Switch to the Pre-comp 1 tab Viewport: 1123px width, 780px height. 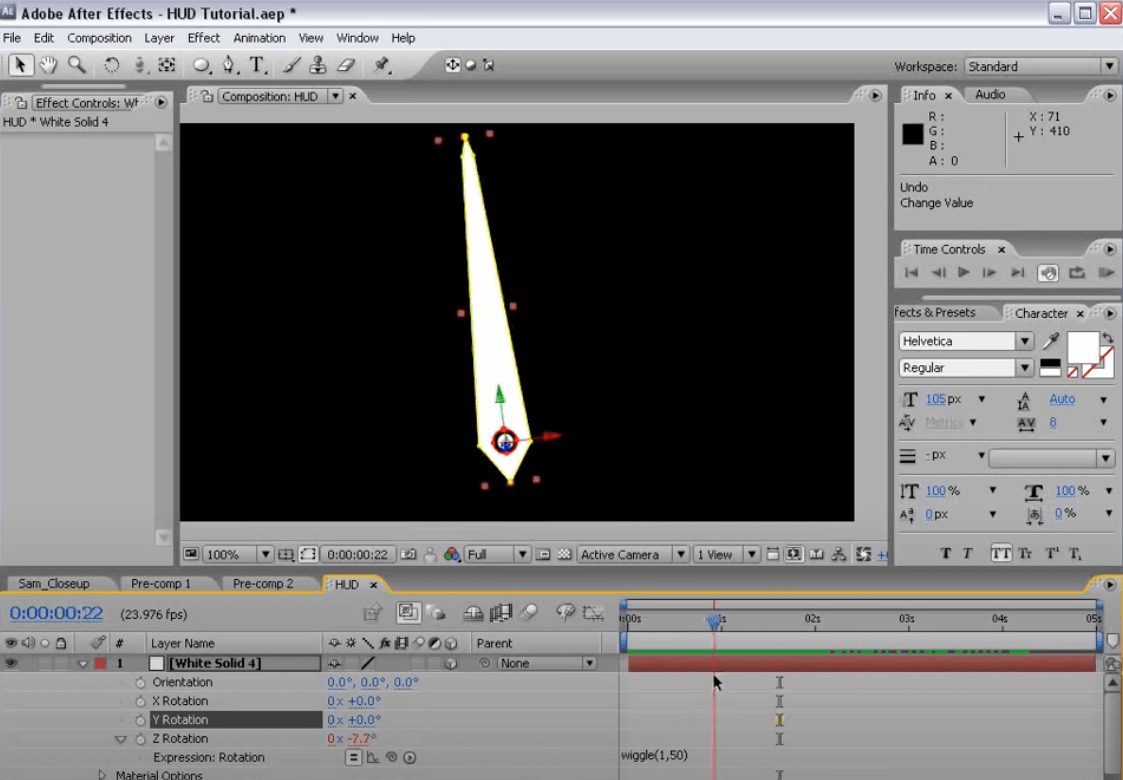(160, 584)
